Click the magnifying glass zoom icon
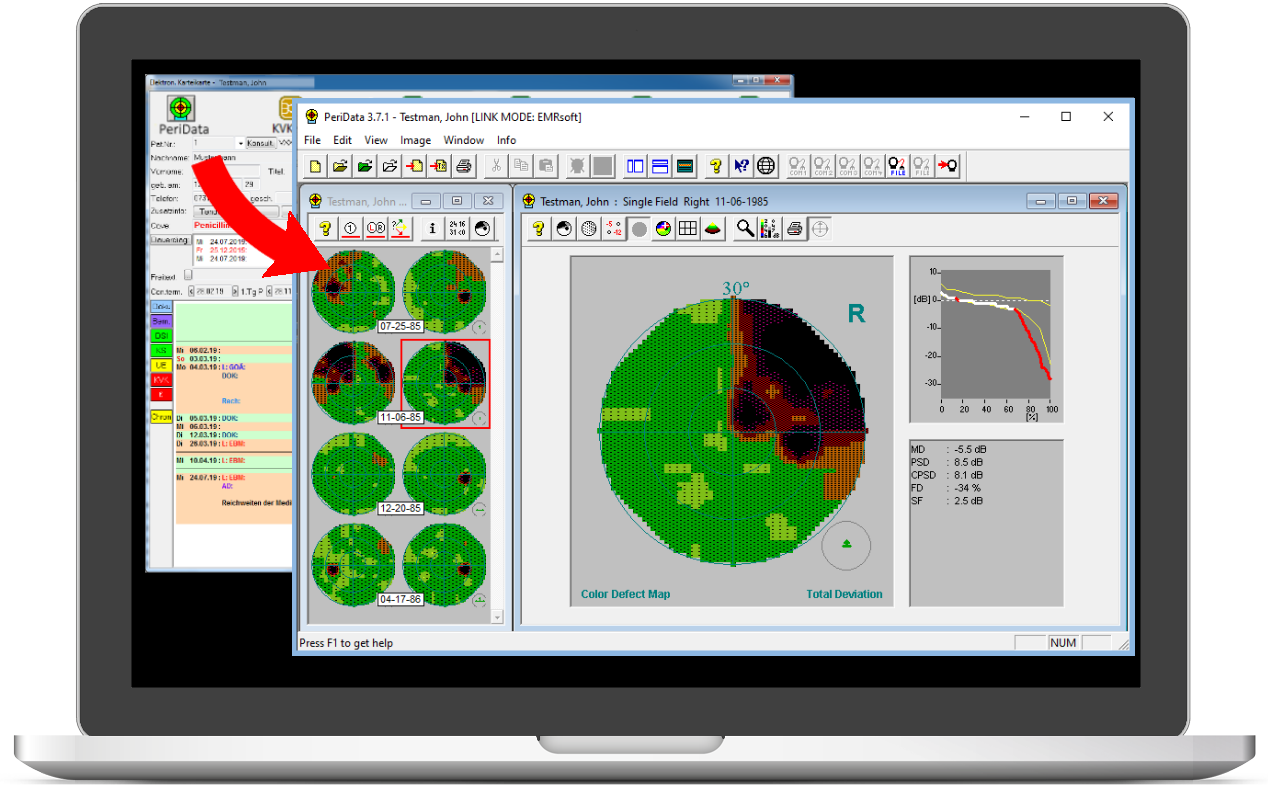This screenshot has height=800, width=1268. 745,229
